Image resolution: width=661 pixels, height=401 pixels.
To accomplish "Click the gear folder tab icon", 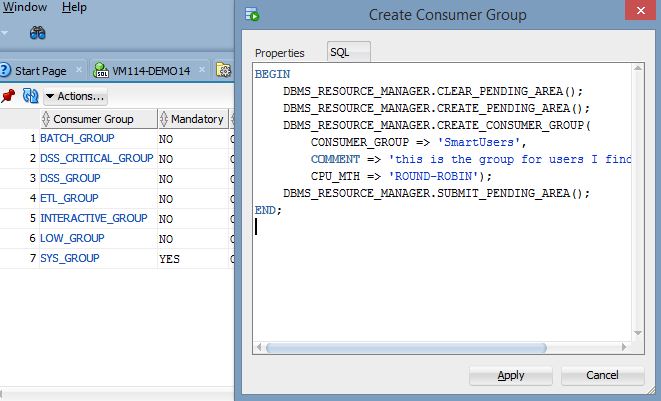I will (x=223, y=70).
